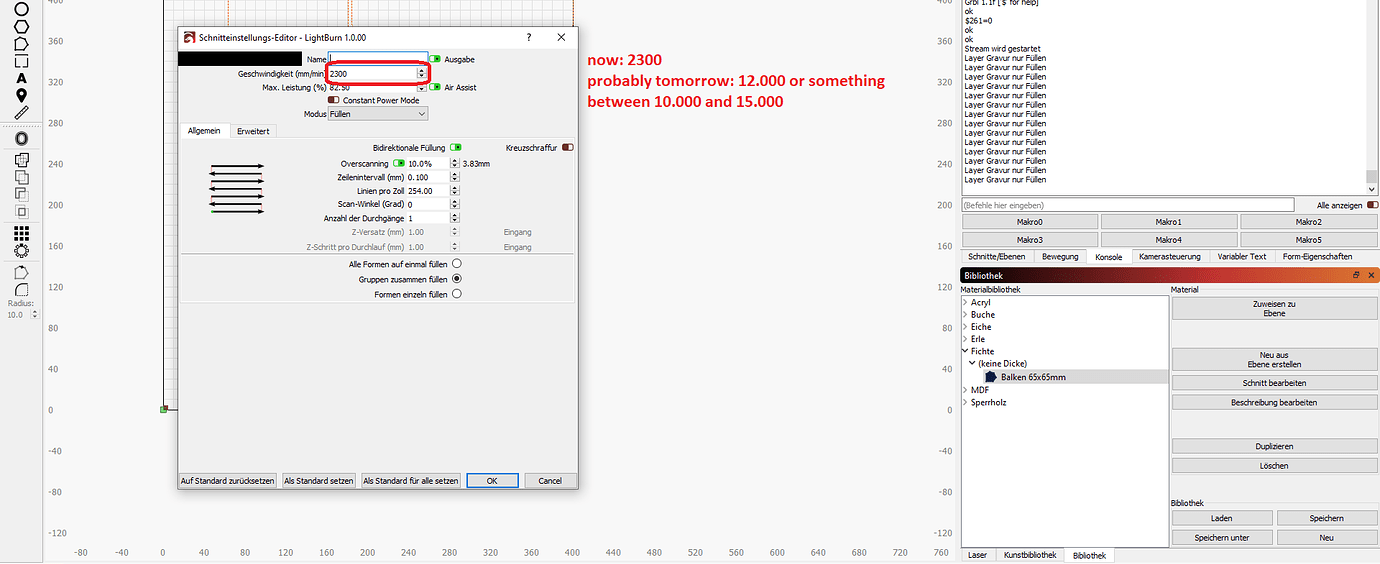Click the Boolean subtract icon
The height and width of the screenshot is (564, 1380).
click(21, 194)
